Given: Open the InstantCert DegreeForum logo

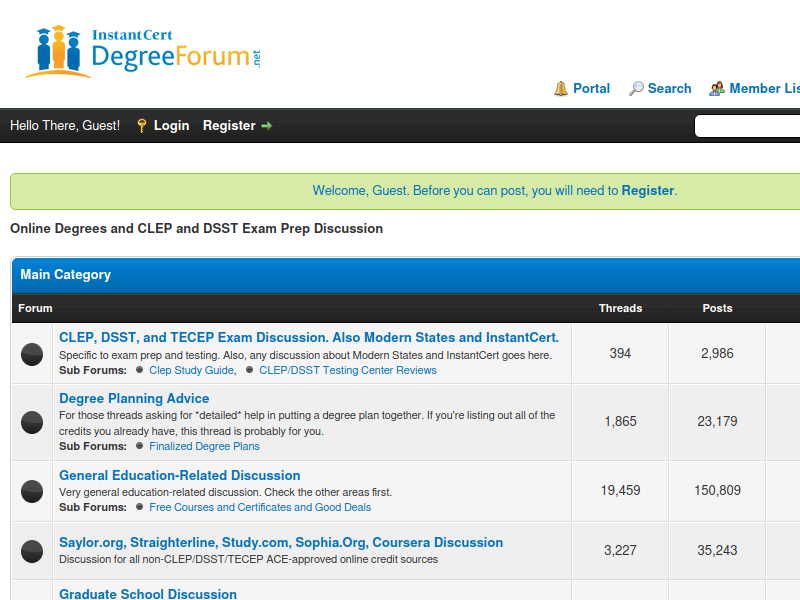Looking at the screenshot, I should 143,52.
